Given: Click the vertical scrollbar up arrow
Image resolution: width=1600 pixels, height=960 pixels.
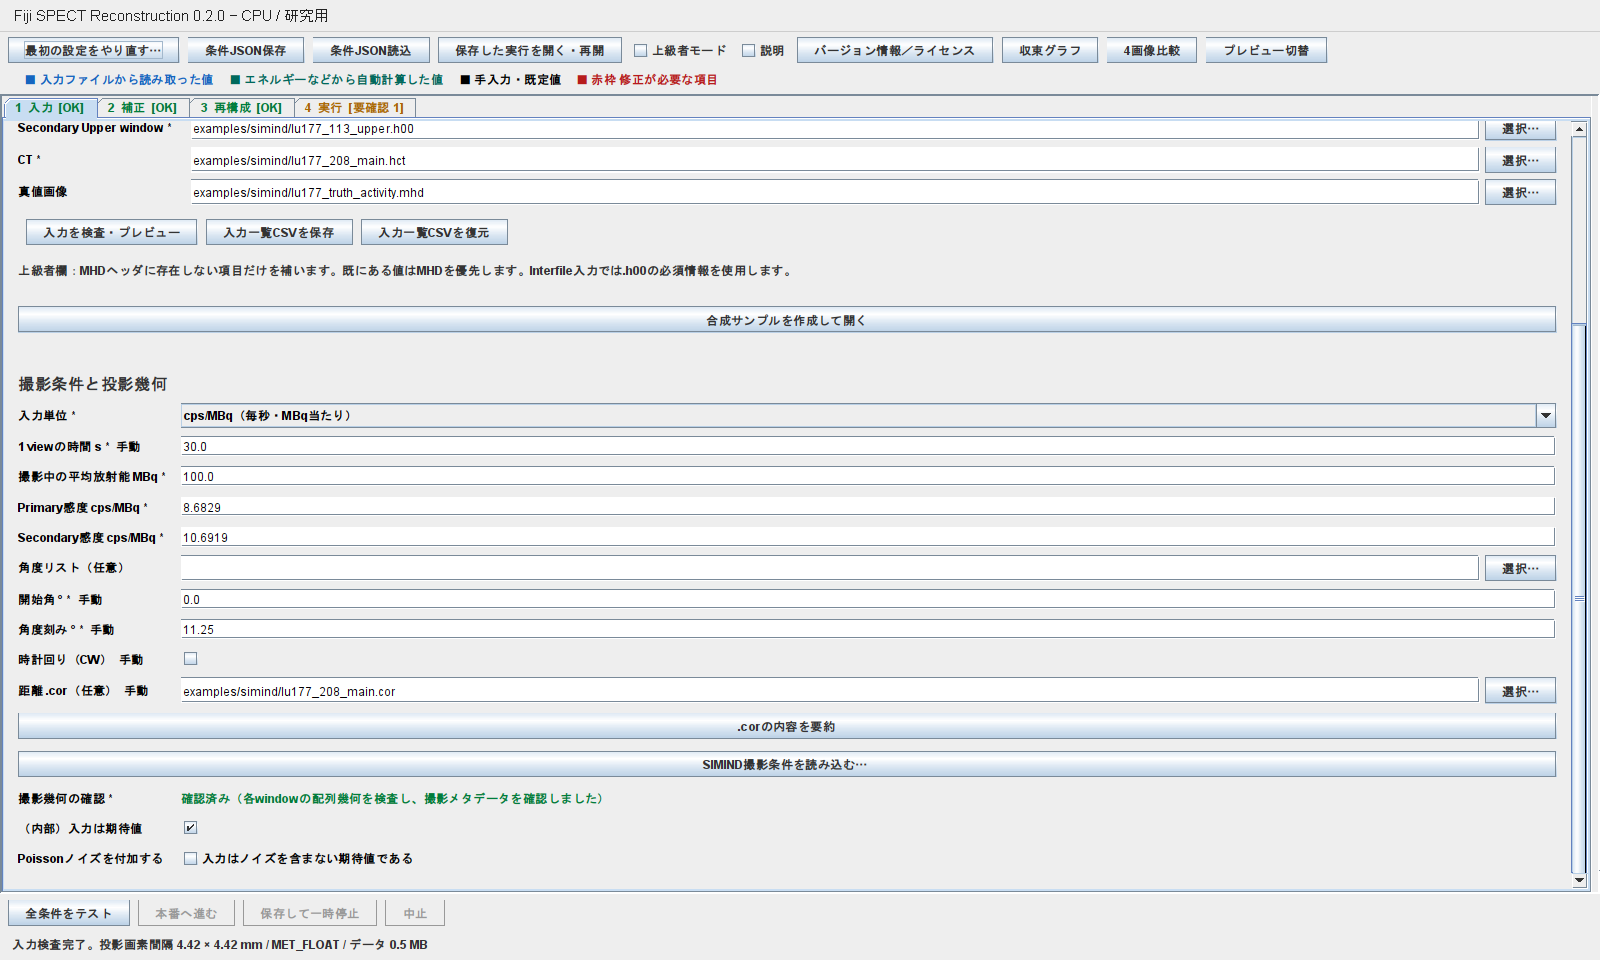Looking at the screenshot, I should [x=1579, y=129].
